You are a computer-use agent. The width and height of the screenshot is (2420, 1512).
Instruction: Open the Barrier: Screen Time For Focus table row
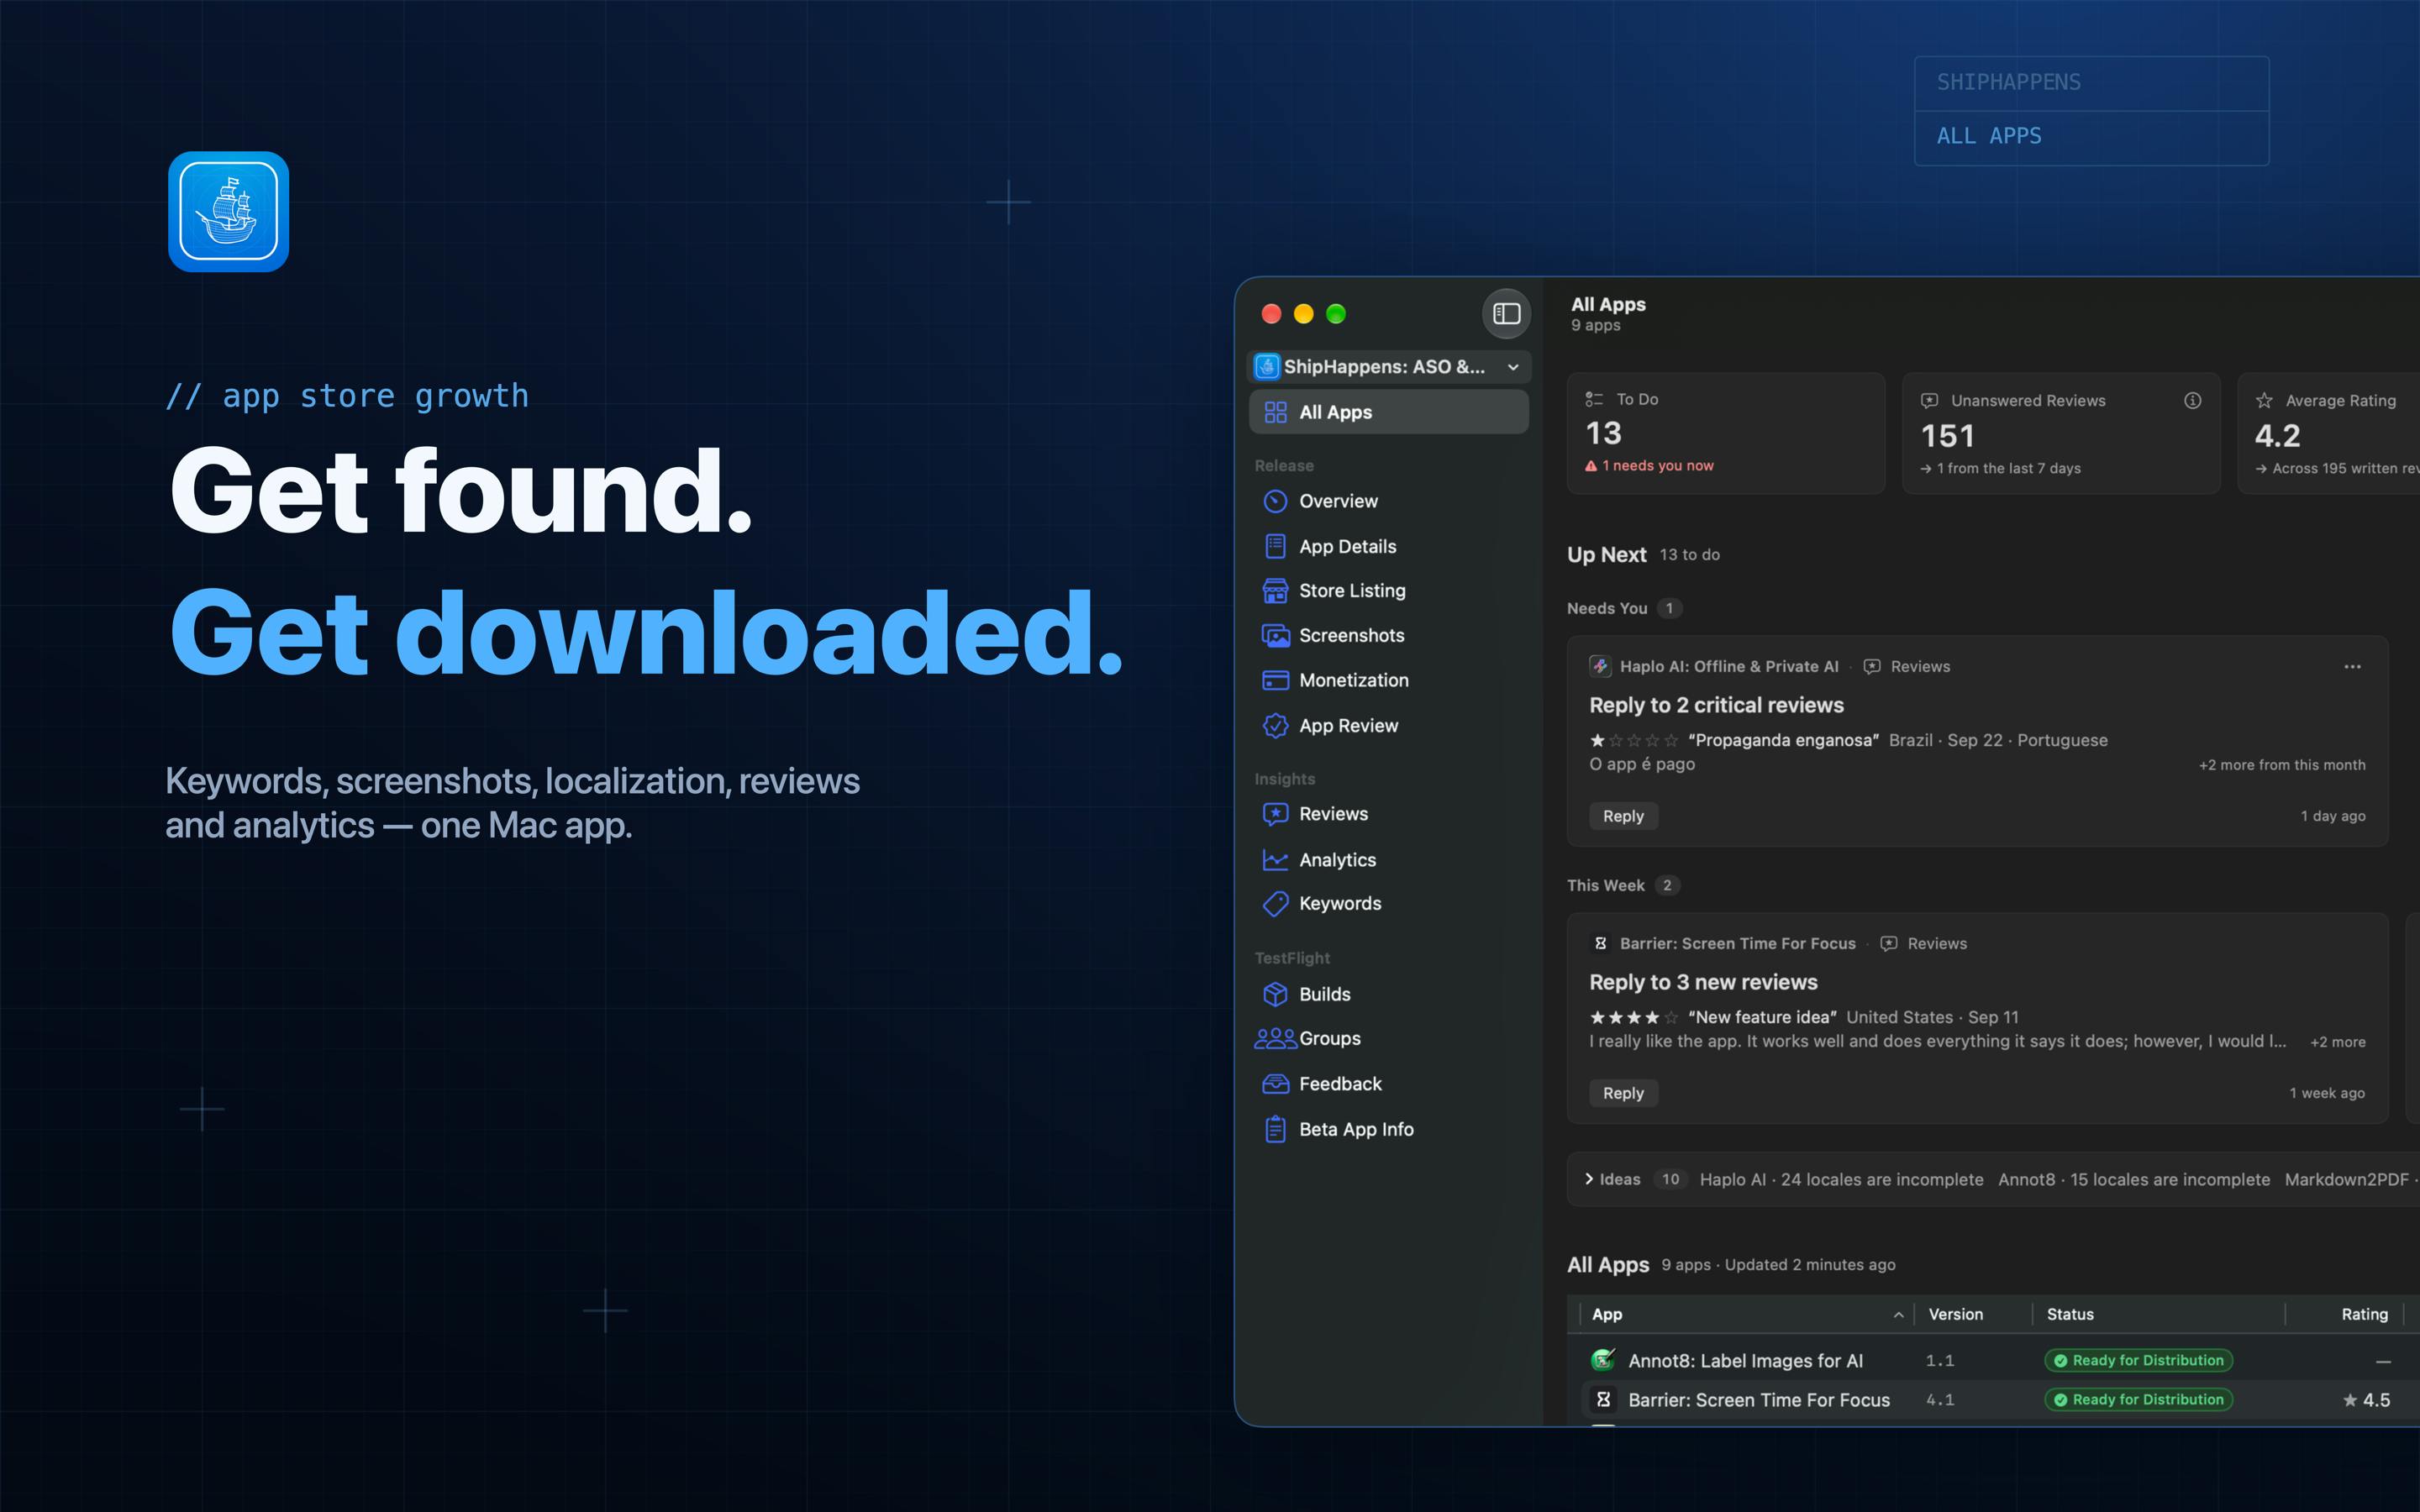point(1993,1400)
